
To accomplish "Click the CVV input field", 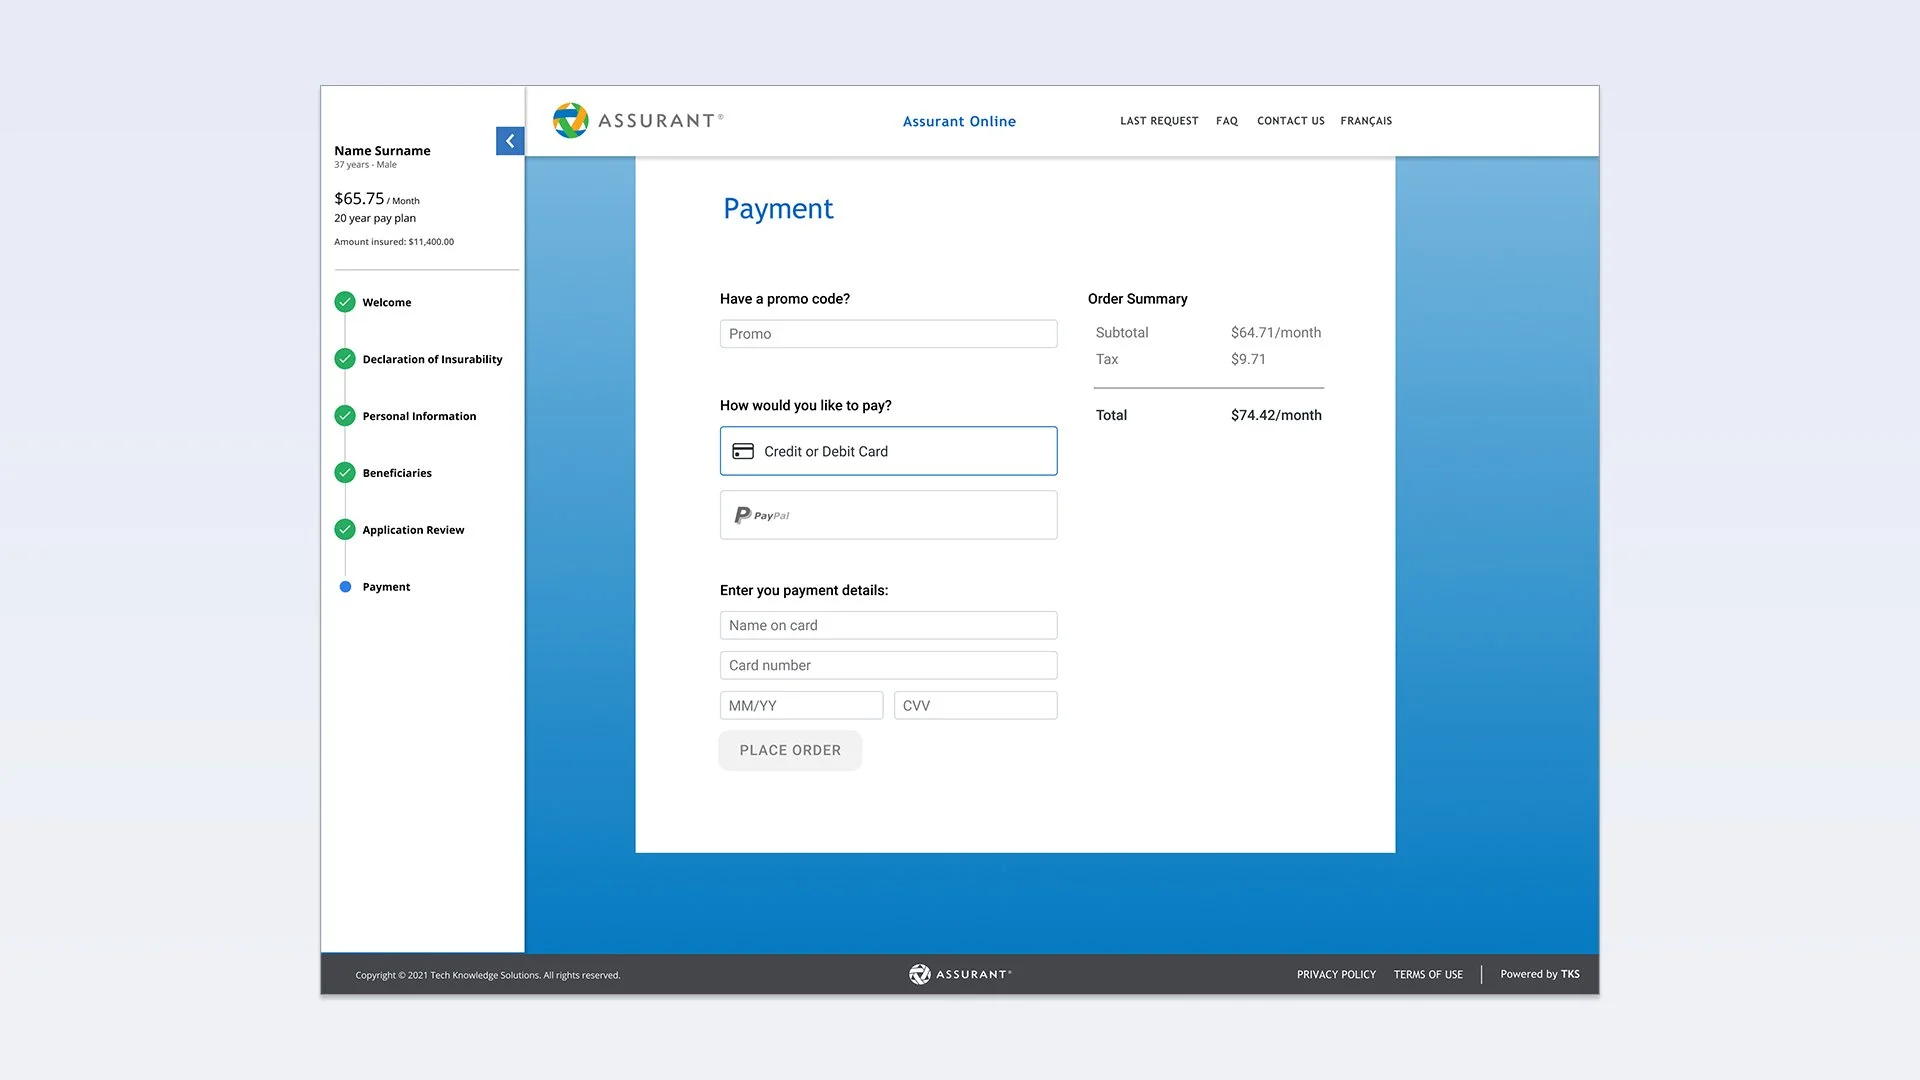I will tap(975, 705).
